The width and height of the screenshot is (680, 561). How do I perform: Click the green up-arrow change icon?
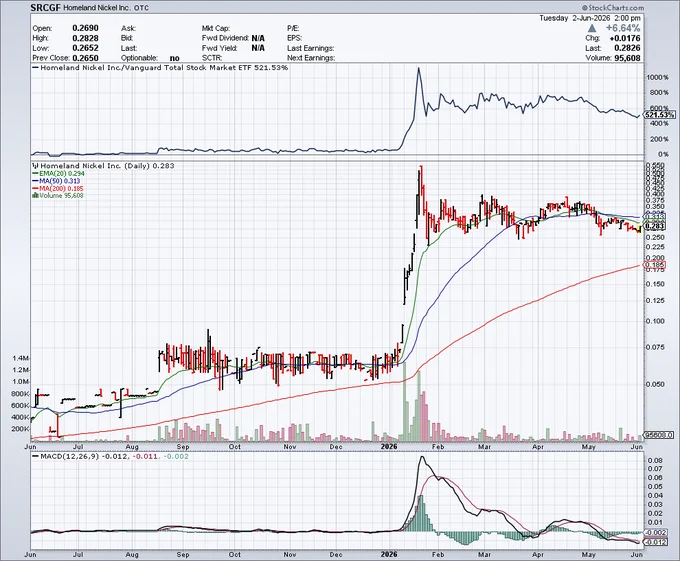pyautogui.click(x=592, y=29)
